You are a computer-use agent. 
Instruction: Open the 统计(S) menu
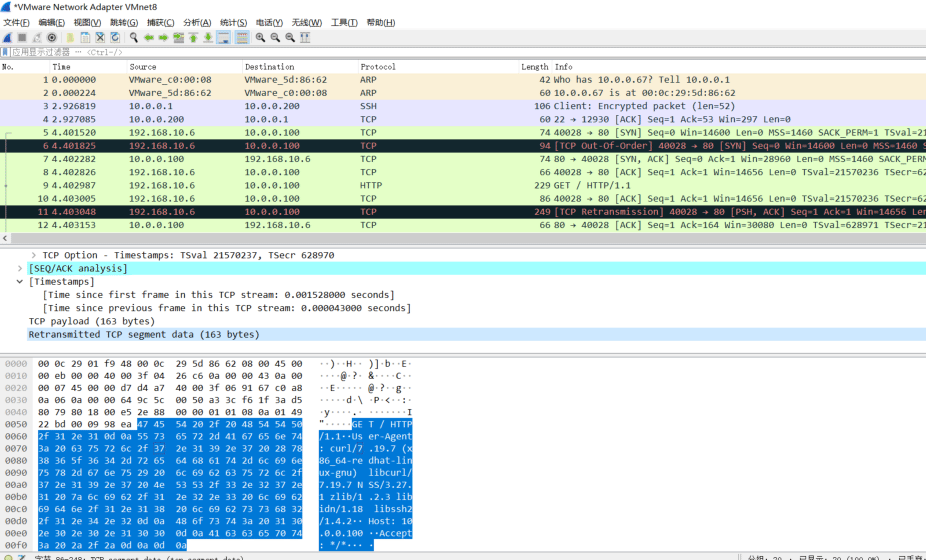233,22
